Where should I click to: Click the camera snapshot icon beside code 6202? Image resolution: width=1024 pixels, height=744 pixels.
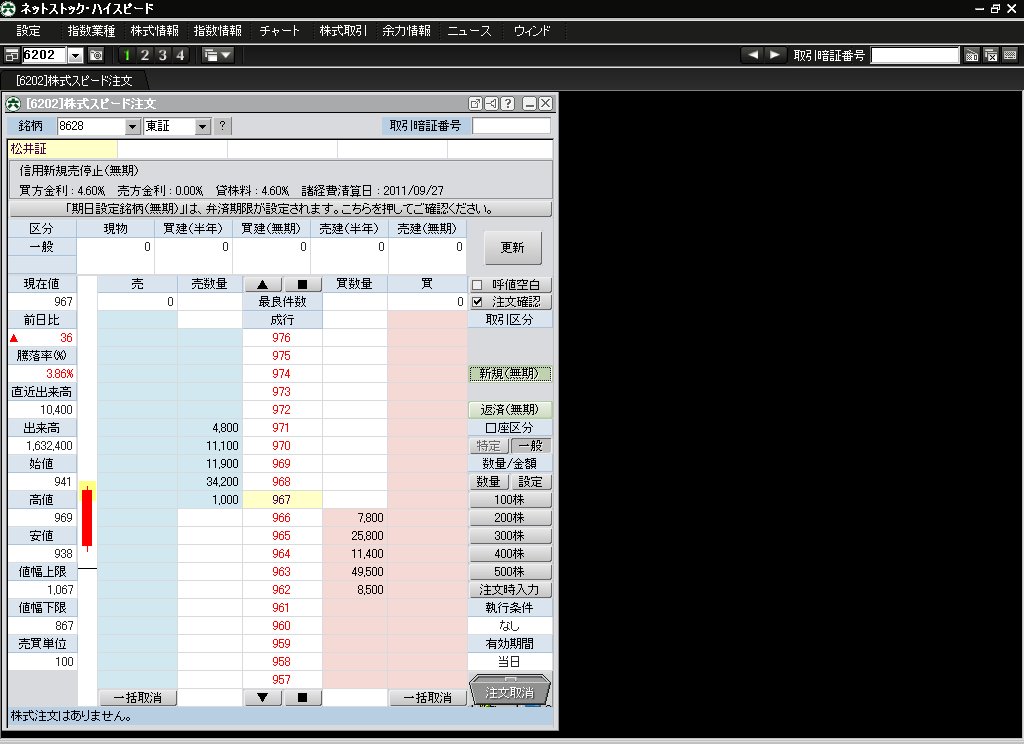(x=96, y=55)
